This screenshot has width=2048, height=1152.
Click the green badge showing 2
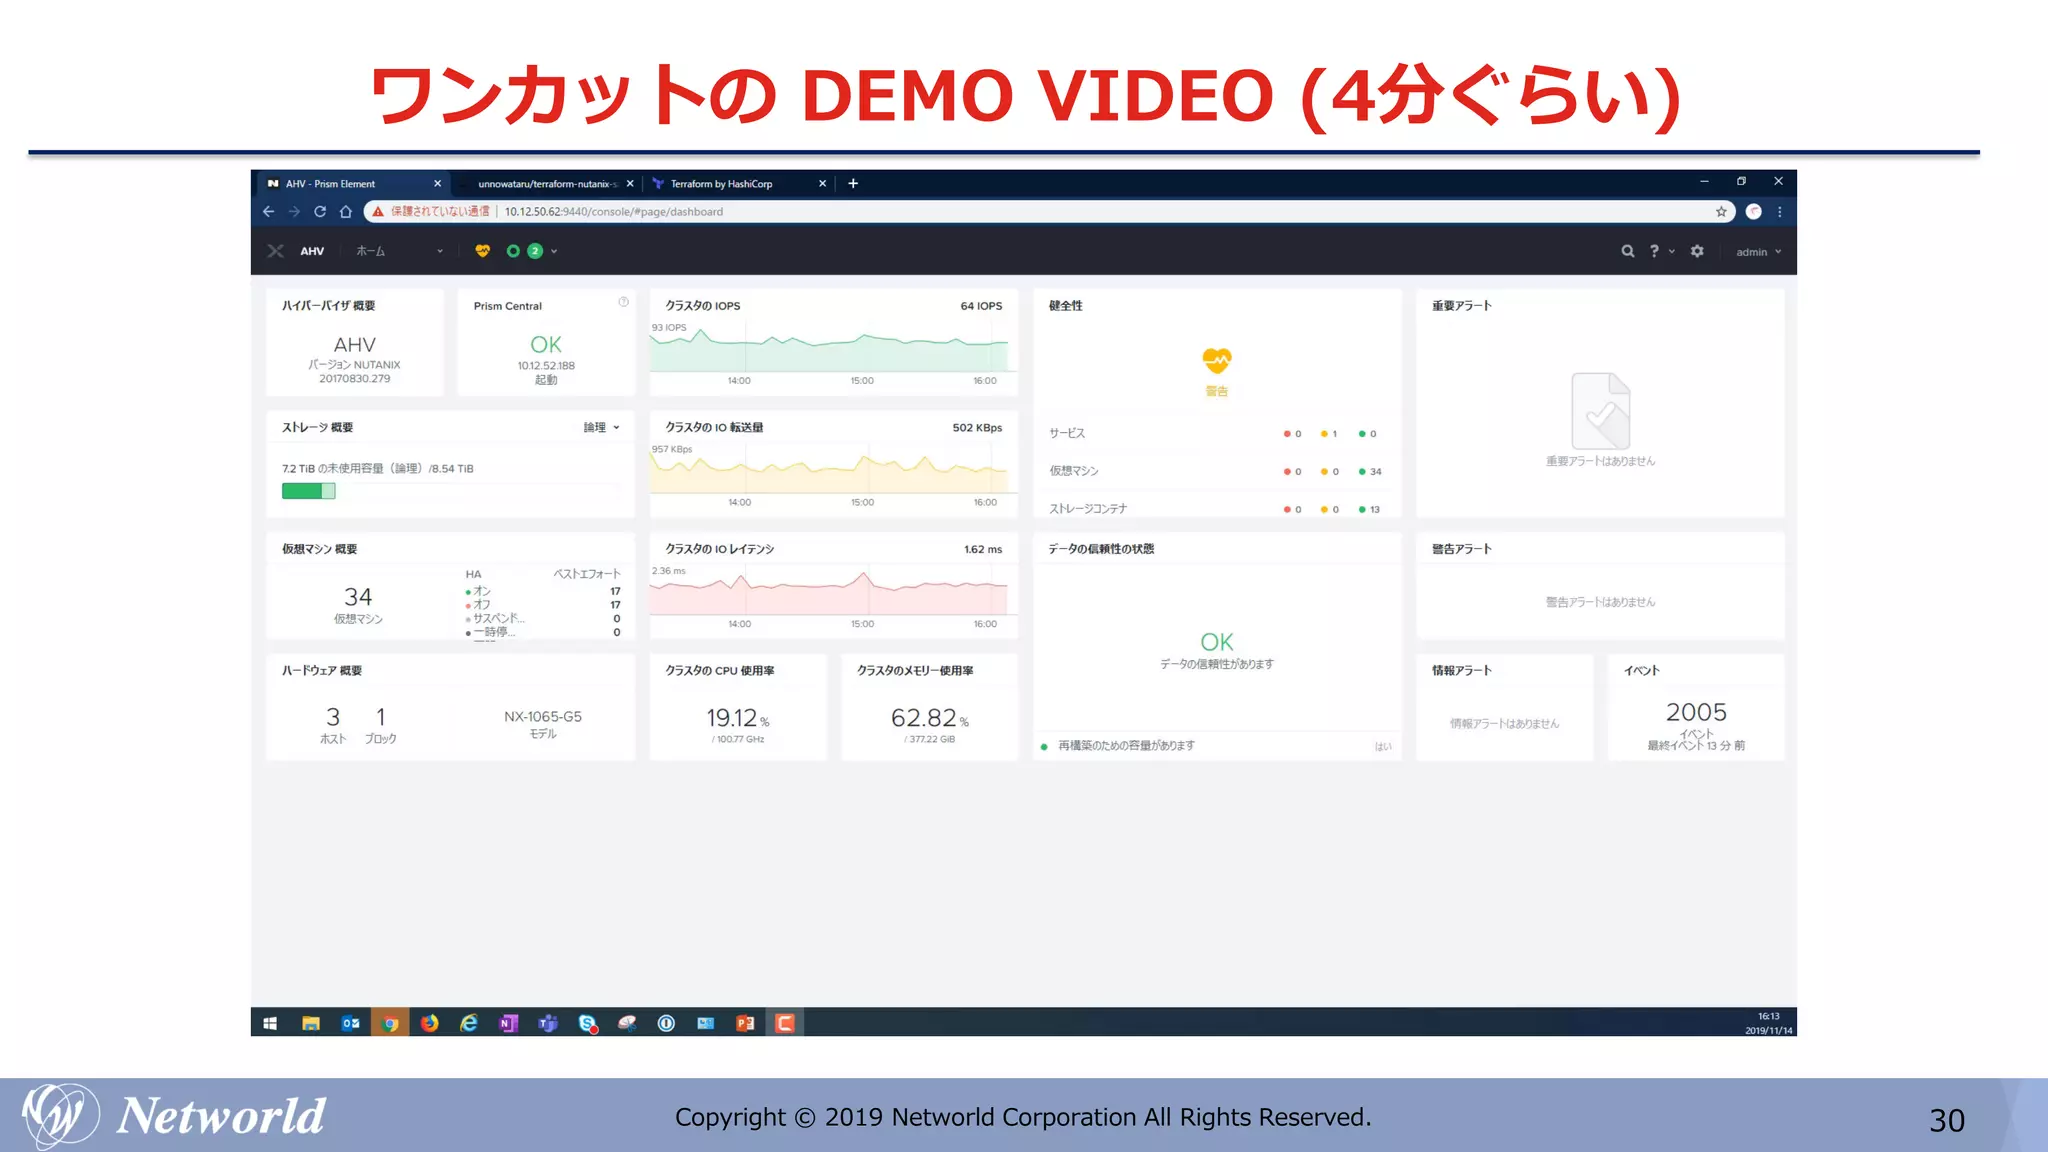(535, 251)
